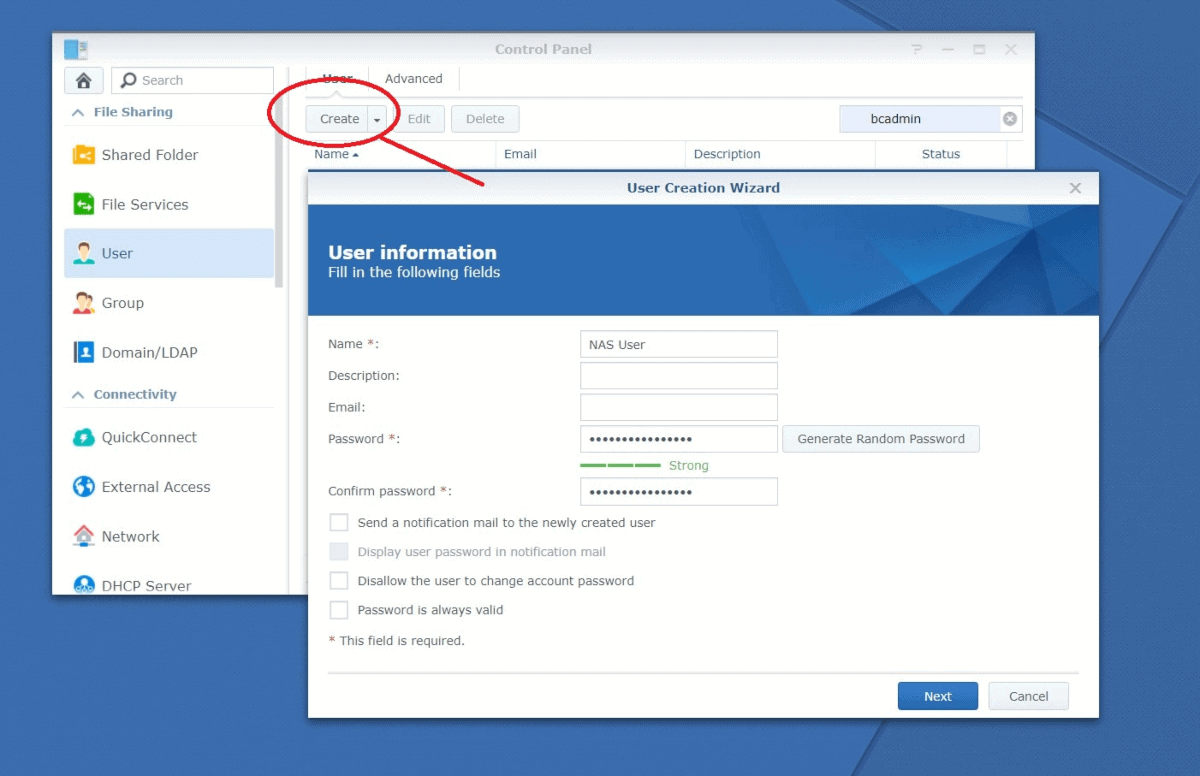
Task: Click the Shared Folder icon in sidebar
Action: coord(84,155)
